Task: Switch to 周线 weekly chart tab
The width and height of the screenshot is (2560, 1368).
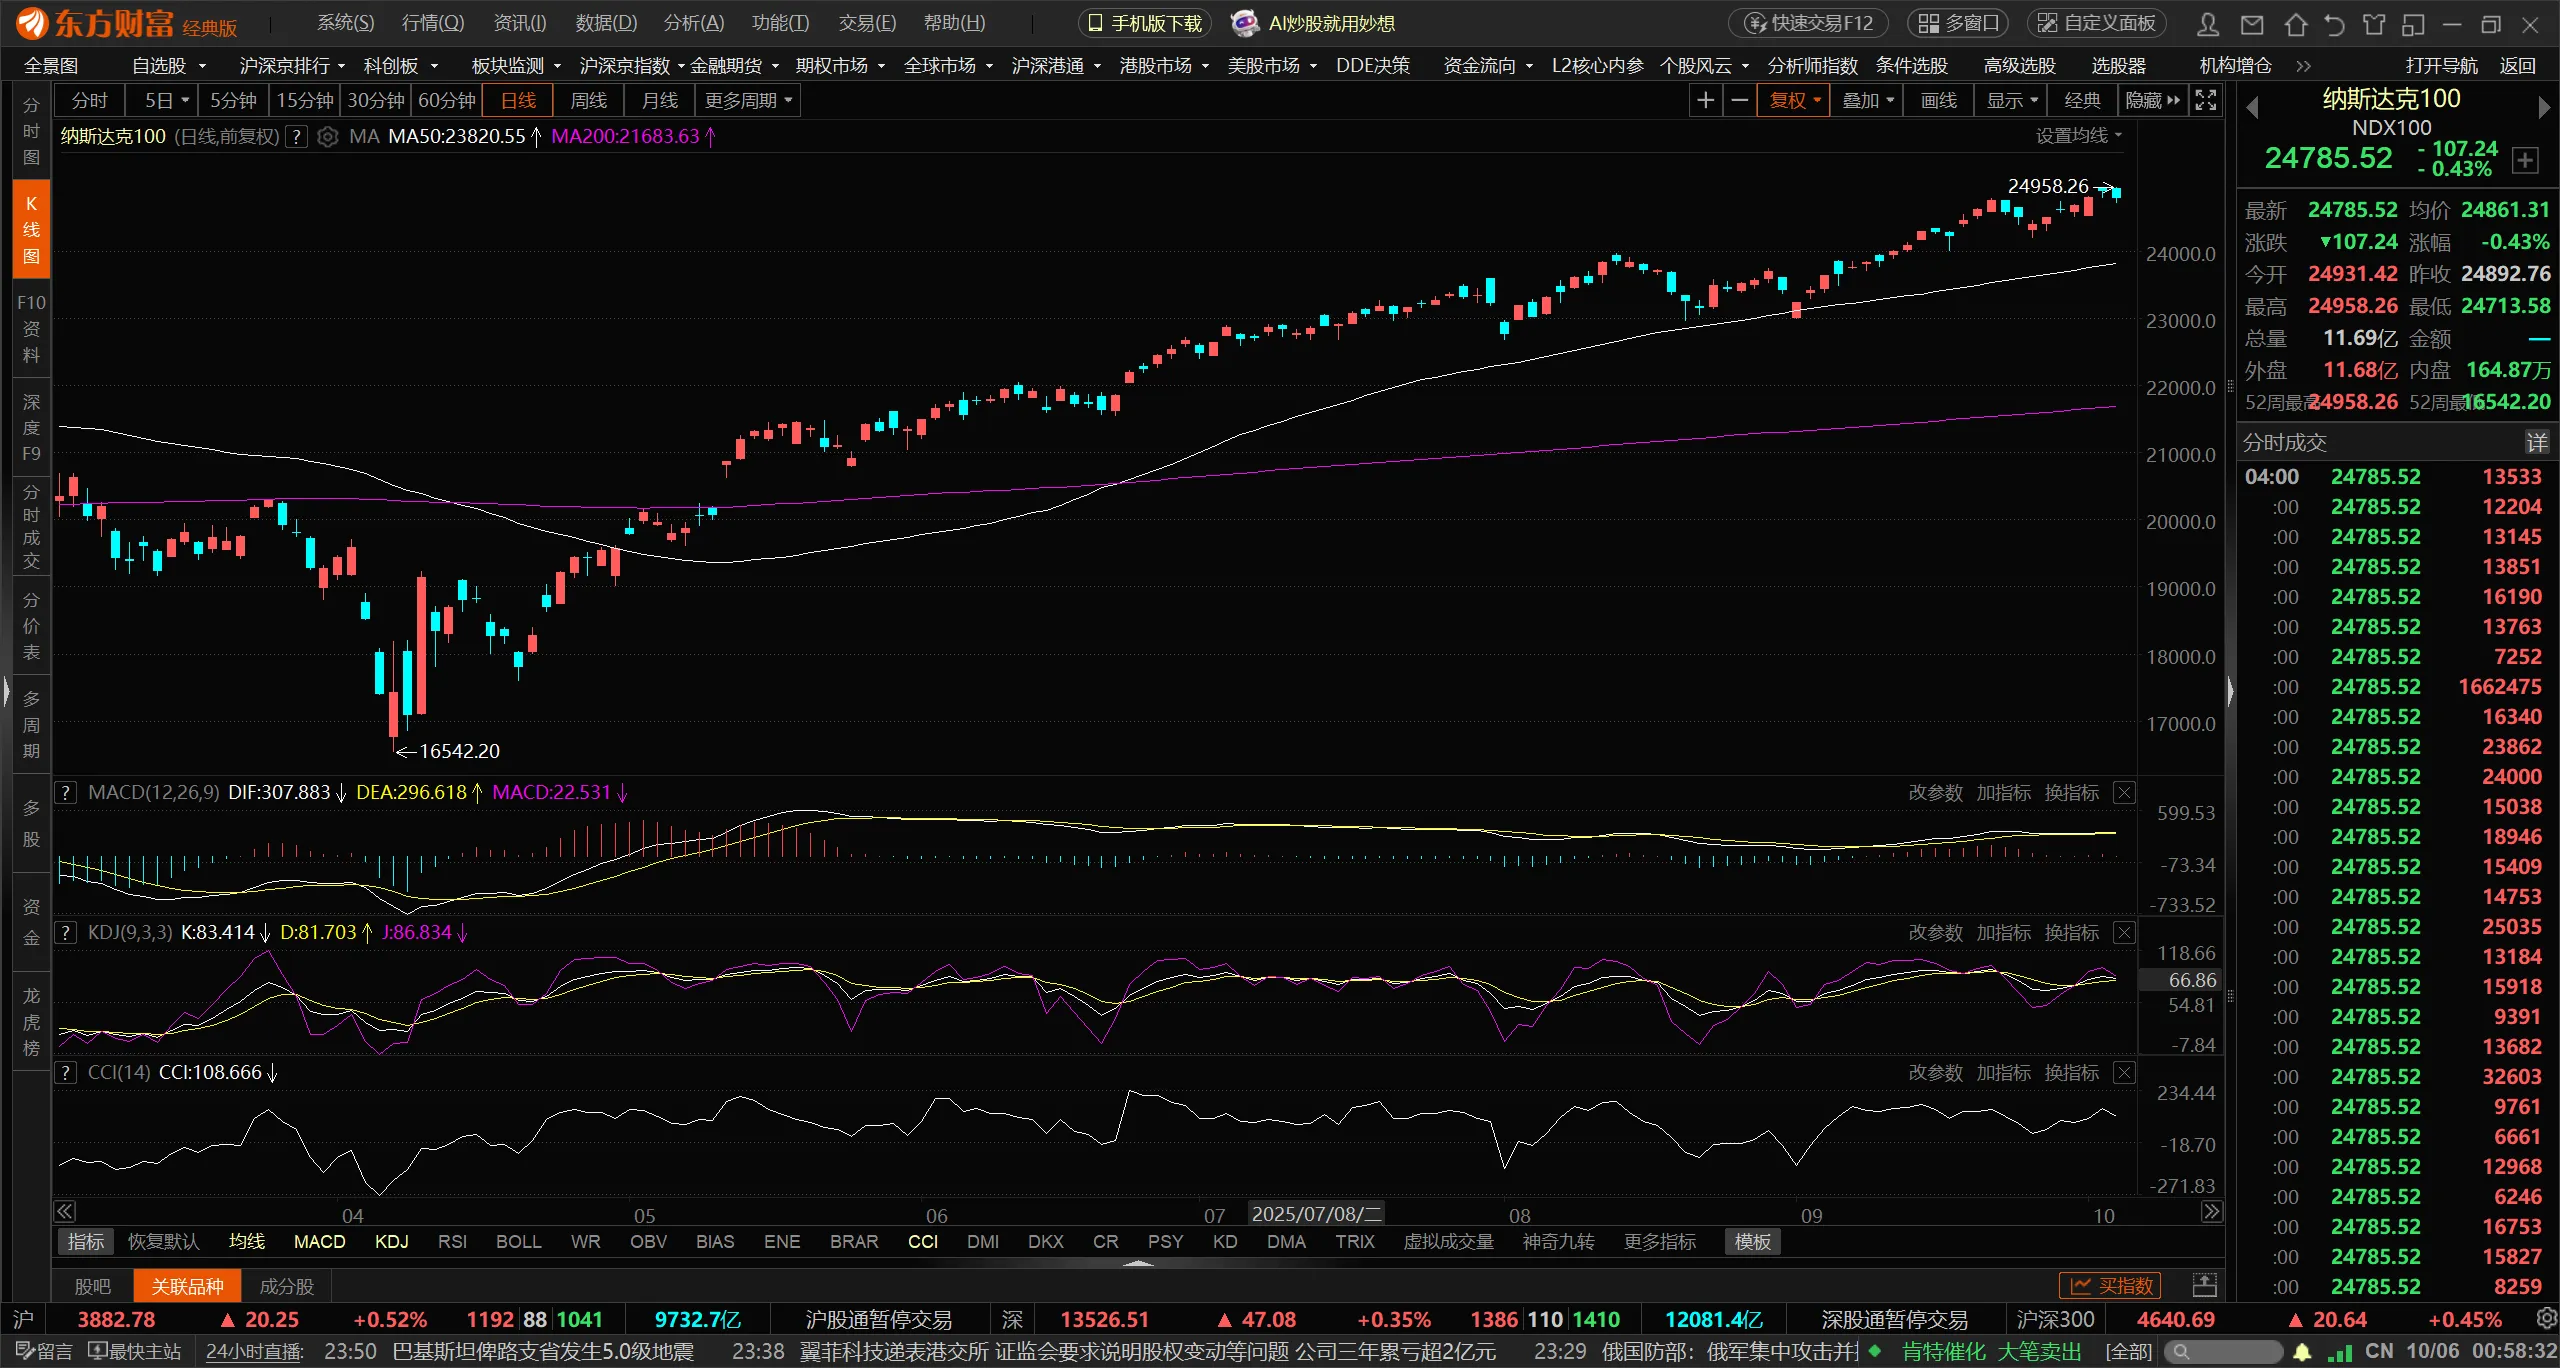Action: pyautogui.click(x=588, y=100)
